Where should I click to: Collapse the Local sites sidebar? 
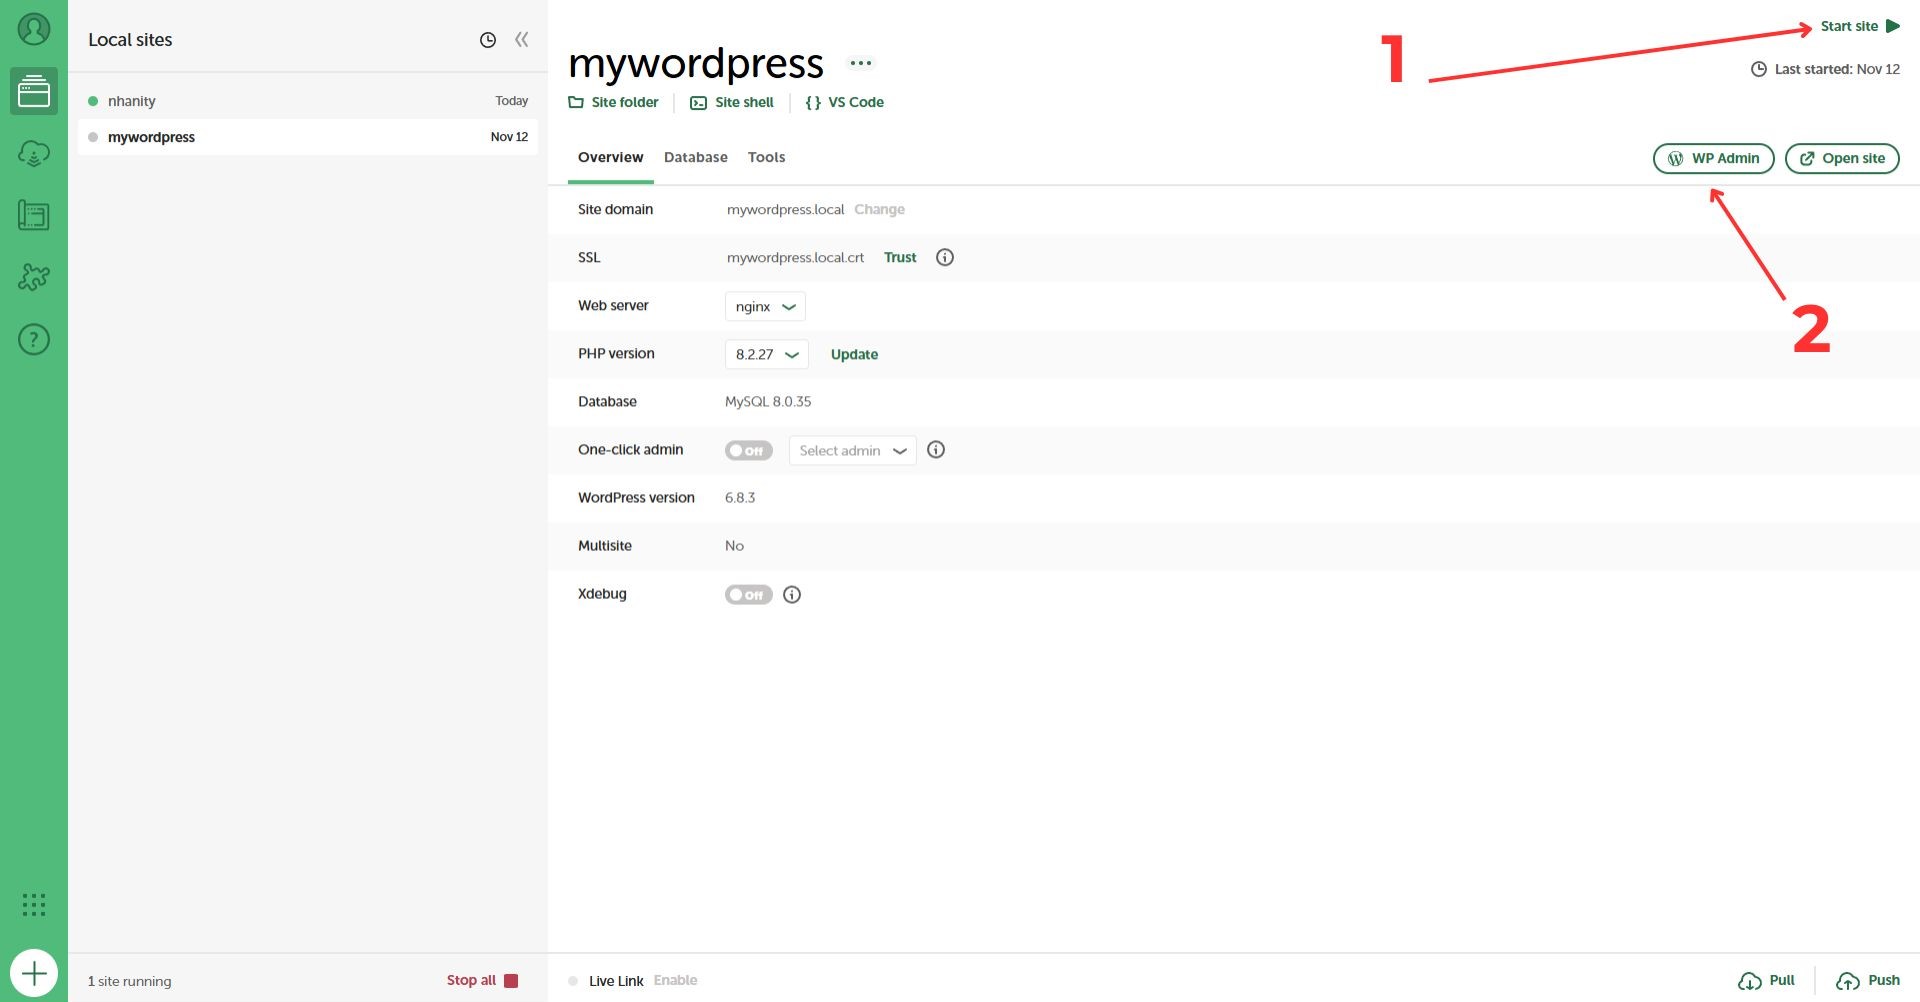(x=521, y=40)
